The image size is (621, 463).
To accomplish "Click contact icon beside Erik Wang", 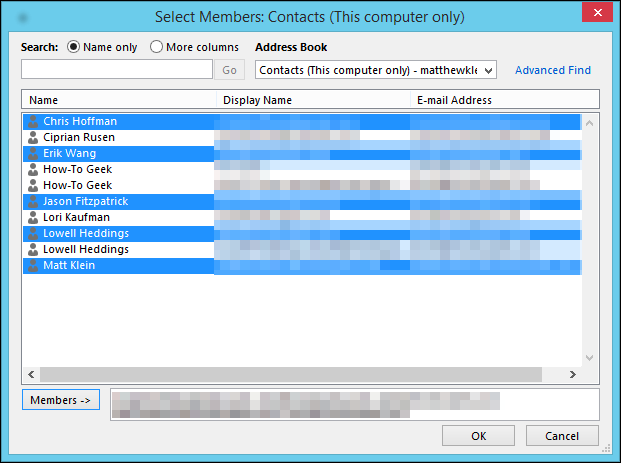I will [33, 153].
